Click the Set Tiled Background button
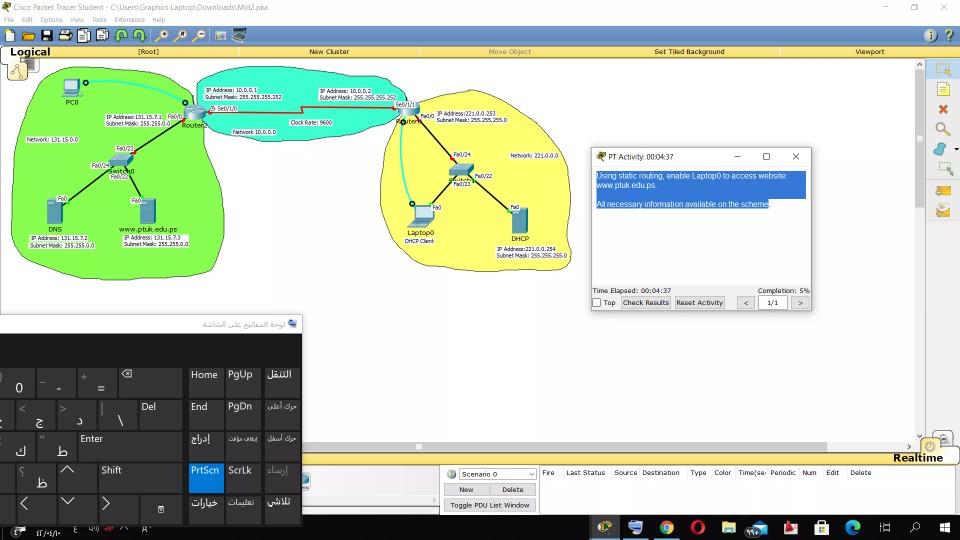 (x=689, y=51)
